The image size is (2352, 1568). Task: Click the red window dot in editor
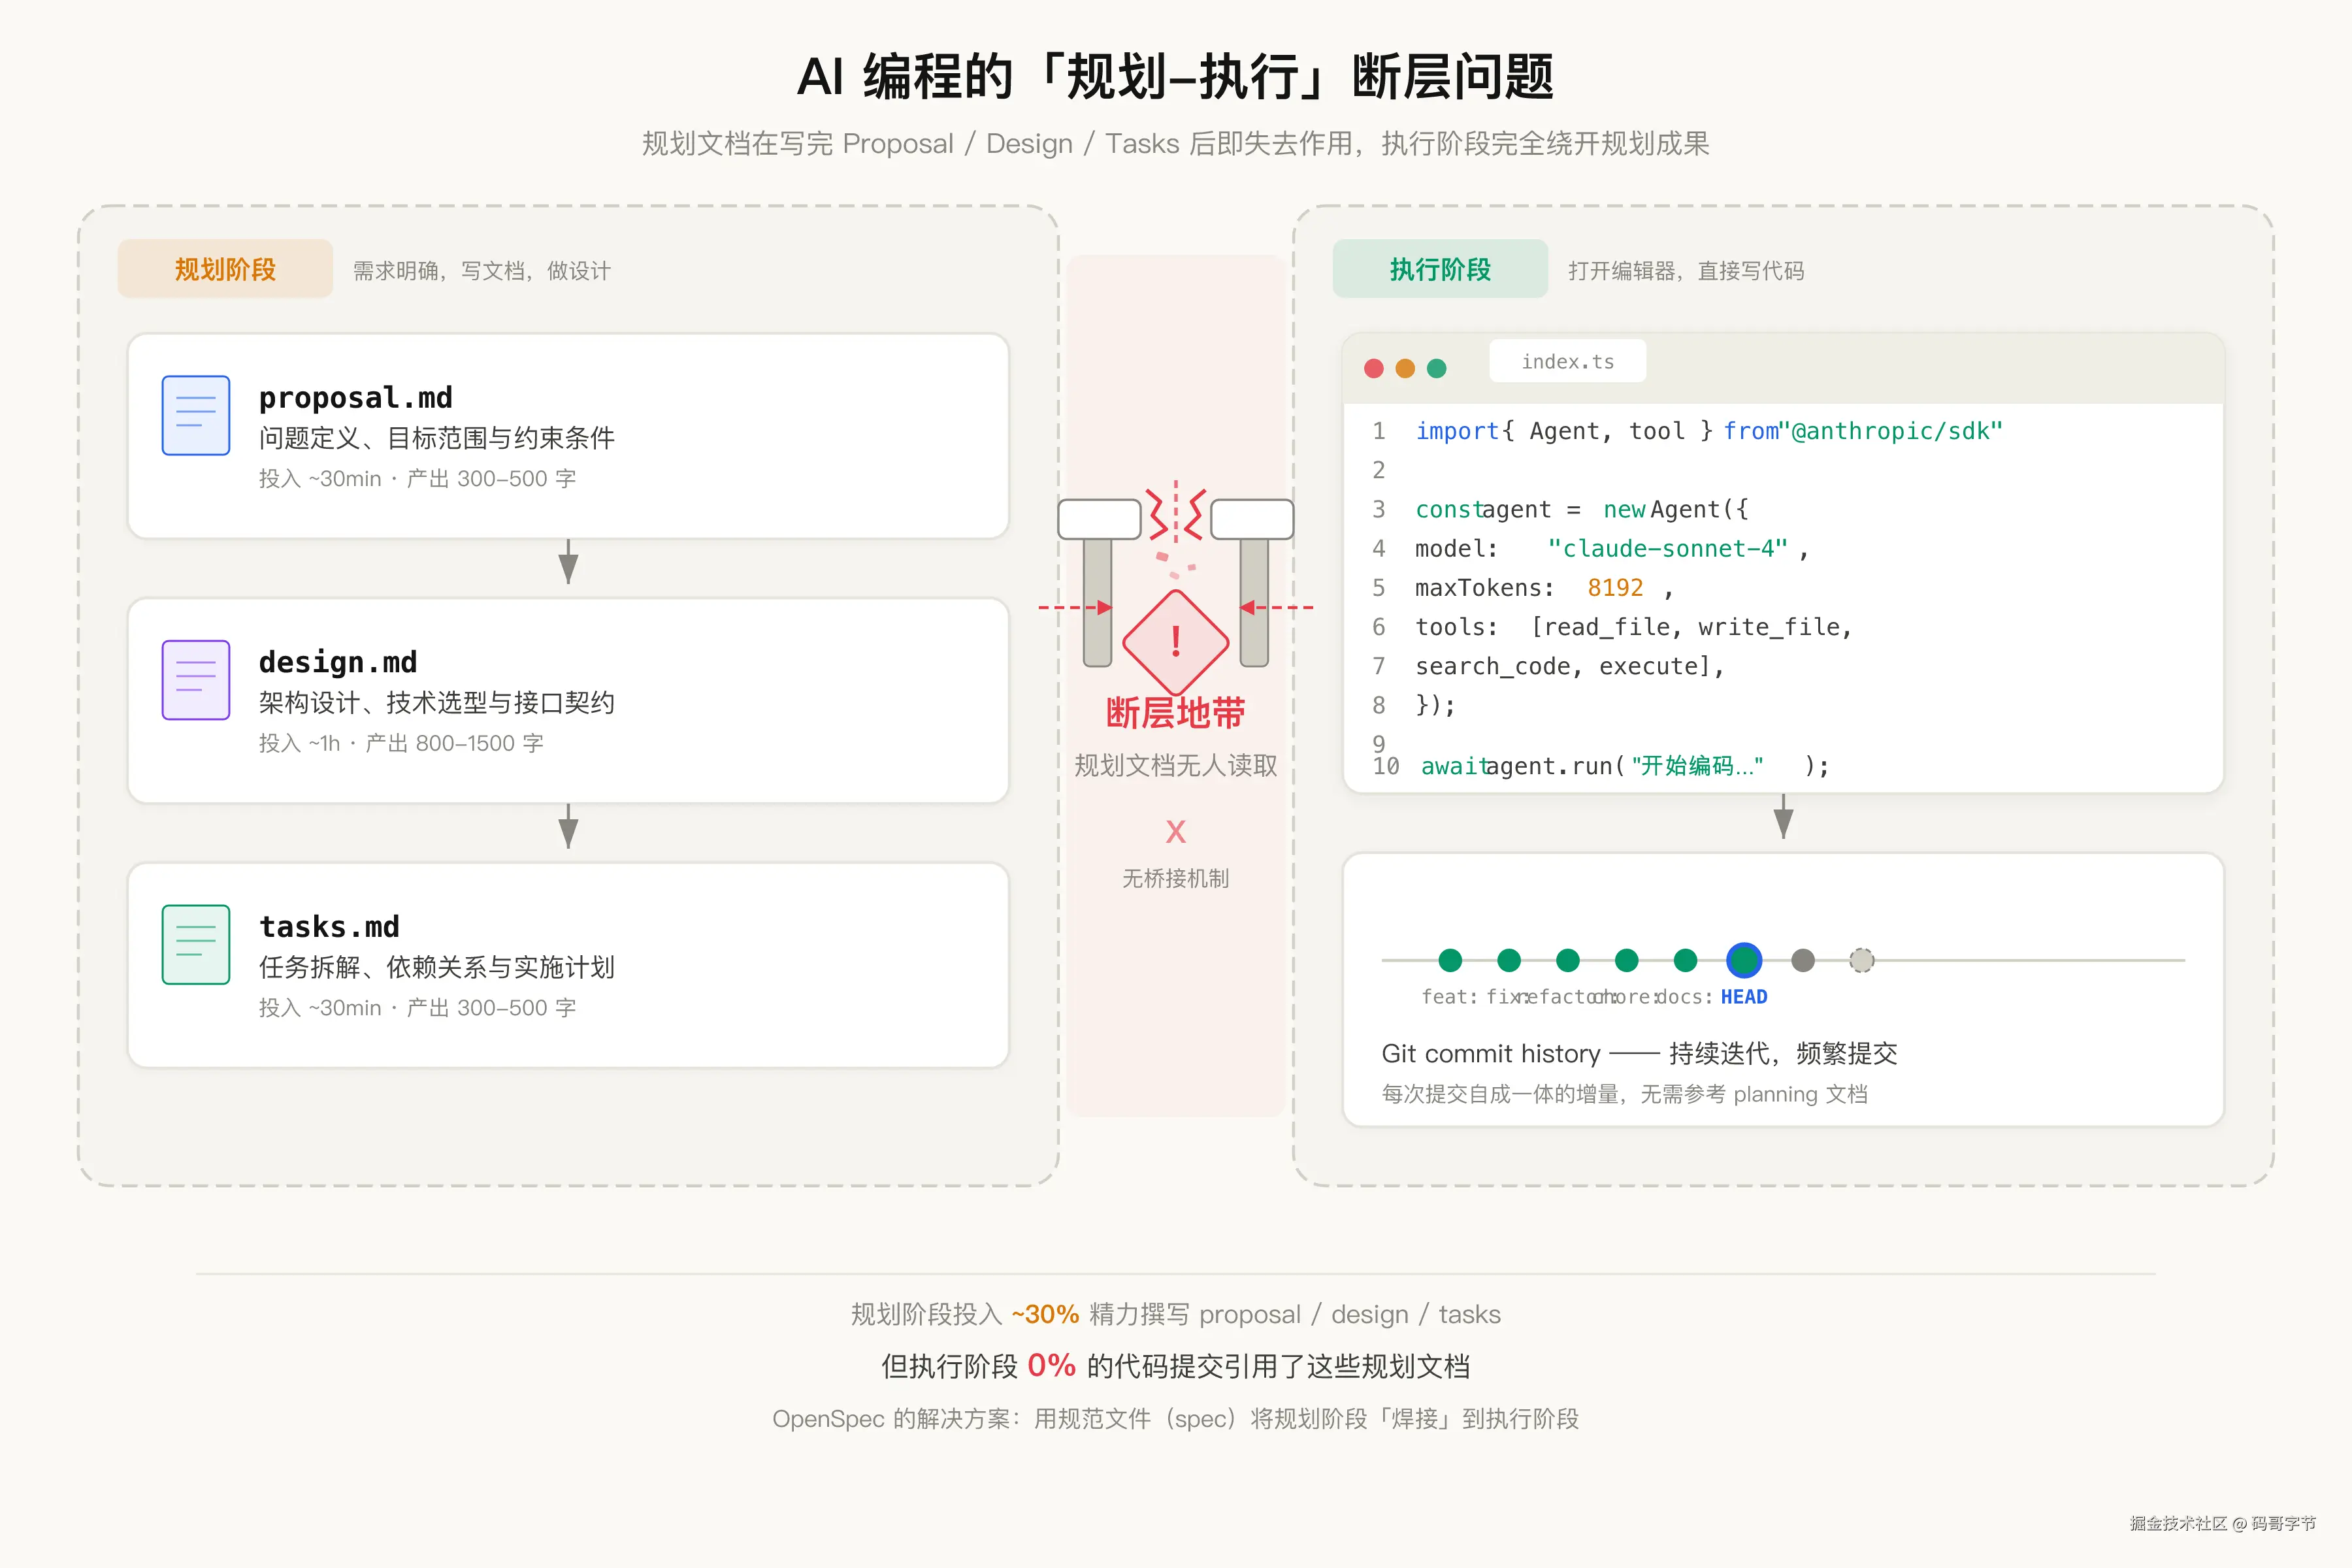1374,368
